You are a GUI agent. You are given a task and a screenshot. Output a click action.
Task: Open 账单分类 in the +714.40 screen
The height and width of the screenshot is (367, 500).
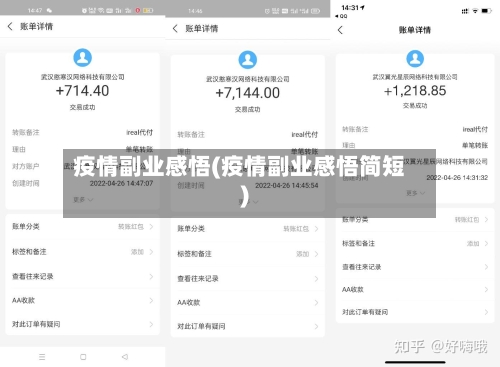coord(82,227)
